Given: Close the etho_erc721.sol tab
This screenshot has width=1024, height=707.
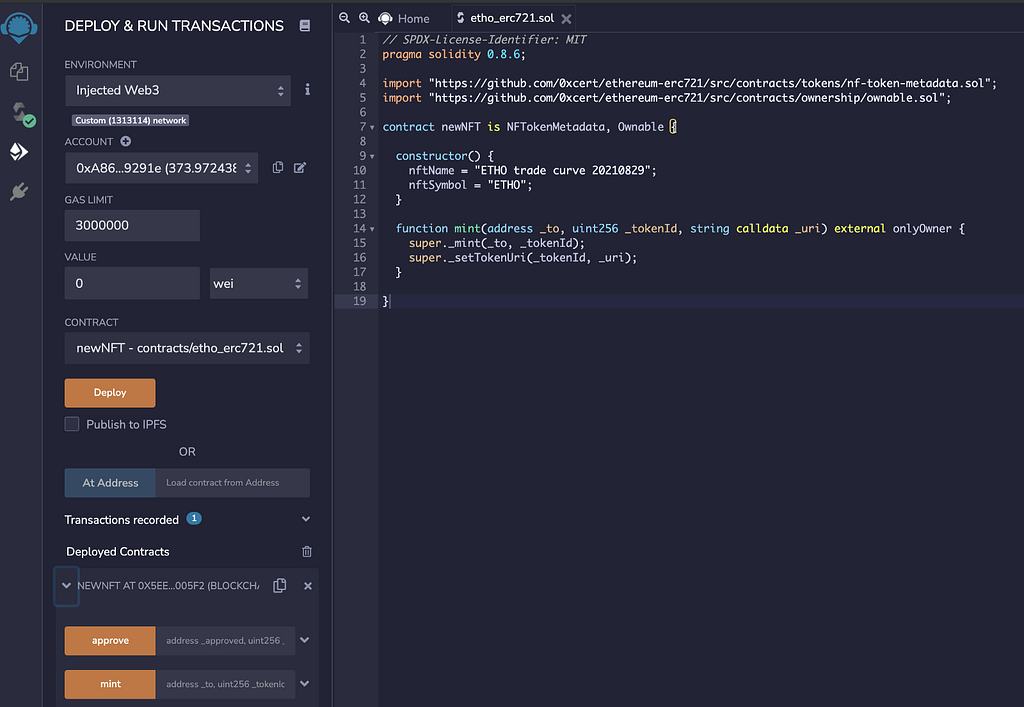Looking at the screenshot, I should click(566, 19).
